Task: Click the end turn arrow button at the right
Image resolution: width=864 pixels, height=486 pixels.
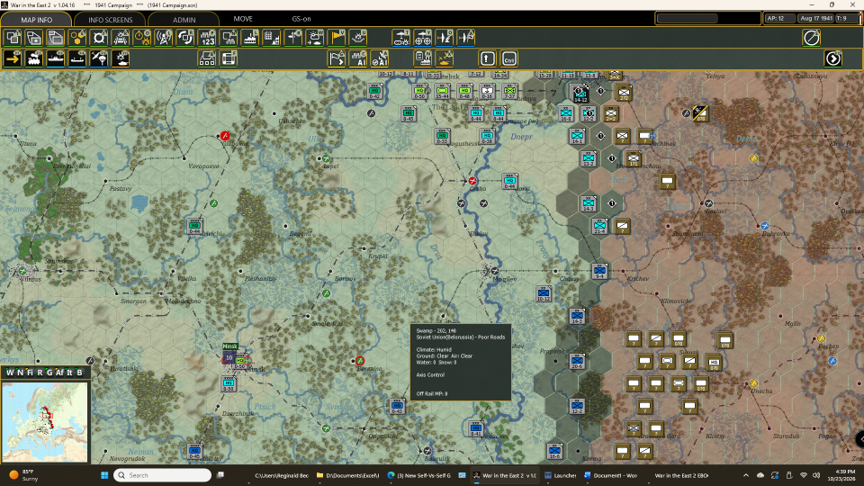Action: (x=833, y=58)
